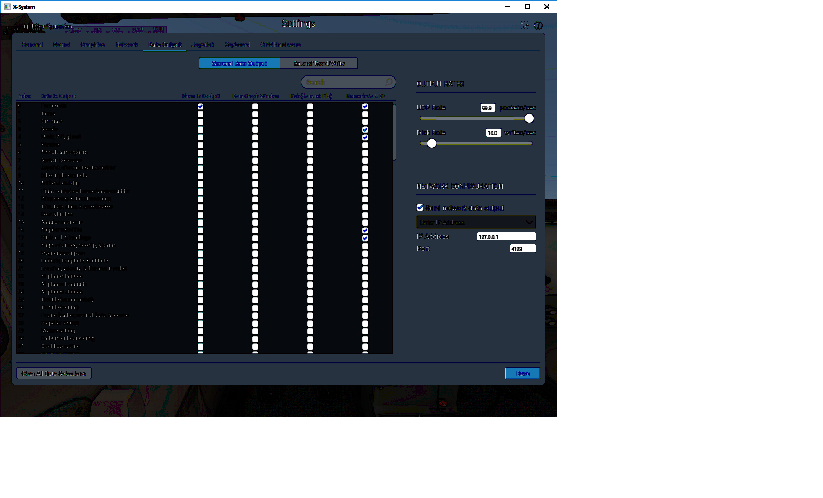This screenshot has width=823, height=498.
Task: Minimize the X-System window
Action: tap(507, 7)
